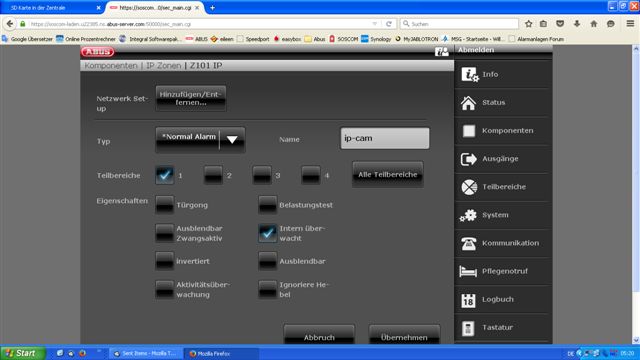This screenshot has width=640, height=360.
Task: Click the Pflegenotruf bed icon
Action: (x=468, y=271)
